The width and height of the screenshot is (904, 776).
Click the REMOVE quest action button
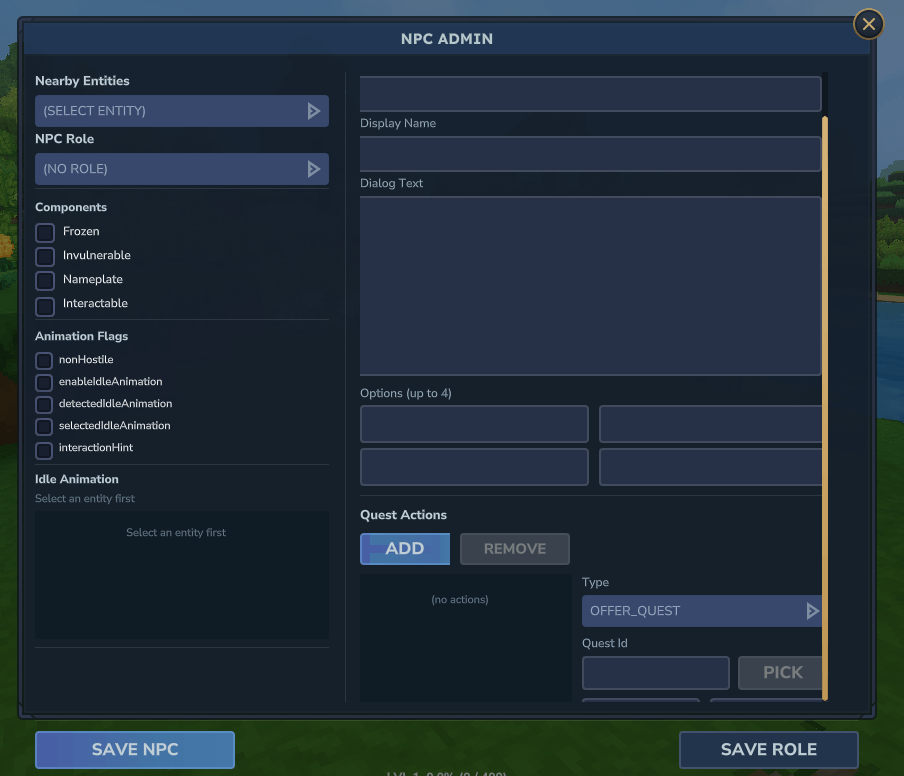(515, 549)
